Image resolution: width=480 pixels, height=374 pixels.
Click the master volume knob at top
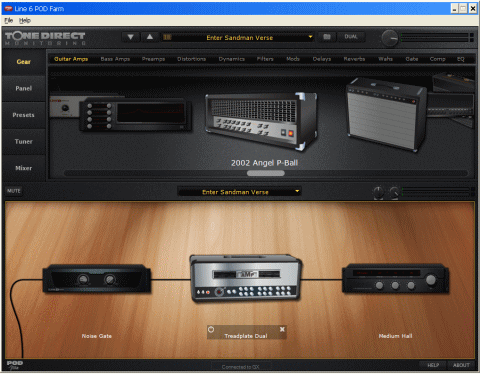pos(389,38)
